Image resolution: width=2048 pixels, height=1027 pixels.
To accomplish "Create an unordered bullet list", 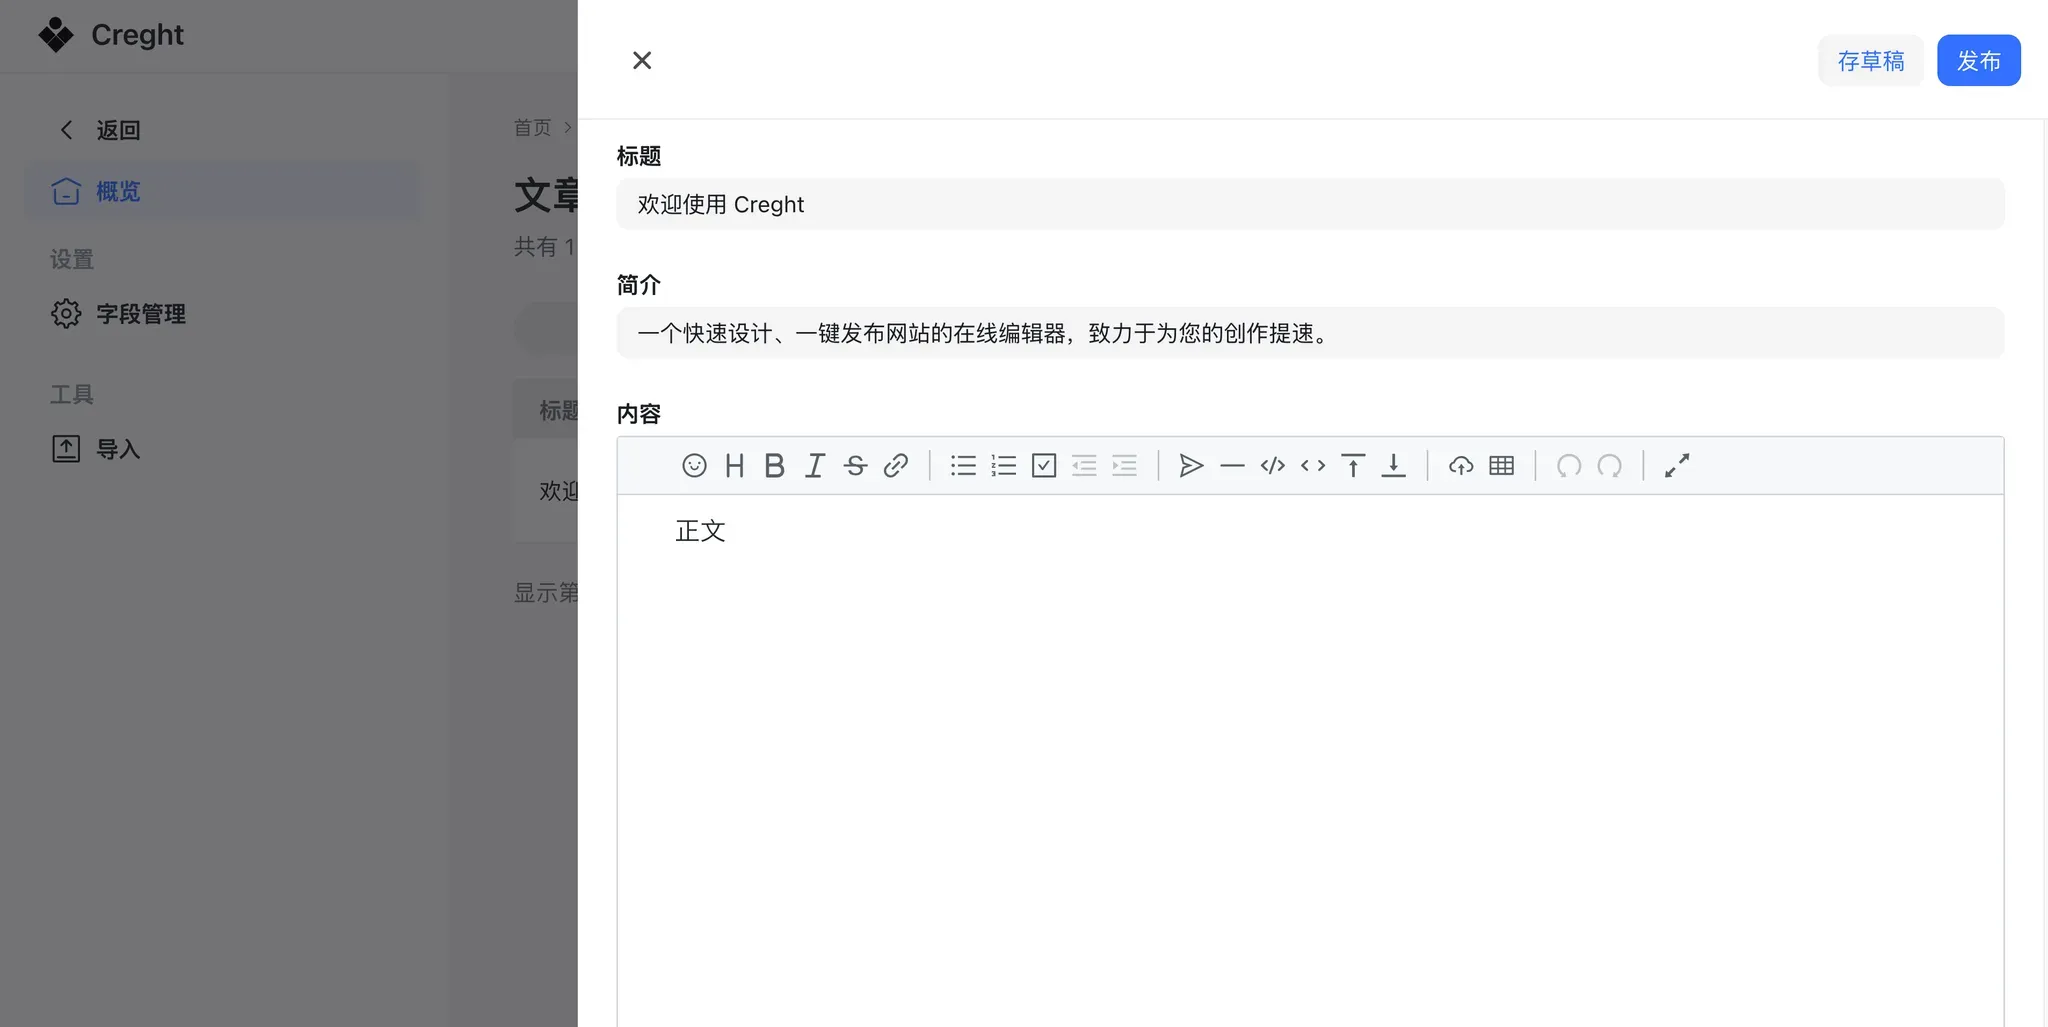I will pos(963,465).
